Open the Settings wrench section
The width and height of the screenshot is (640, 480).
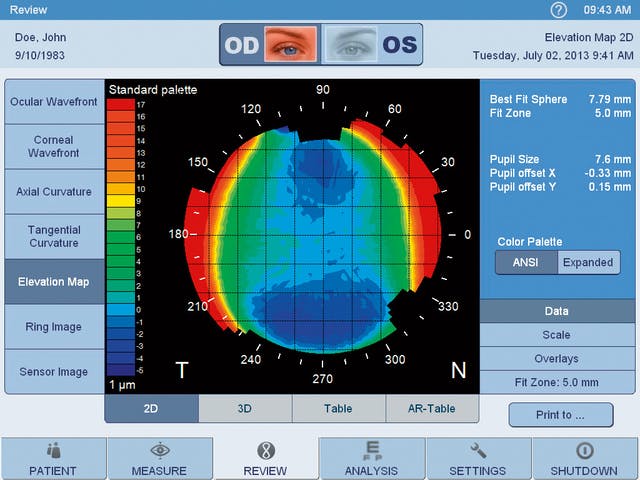[x=477, y=460]
